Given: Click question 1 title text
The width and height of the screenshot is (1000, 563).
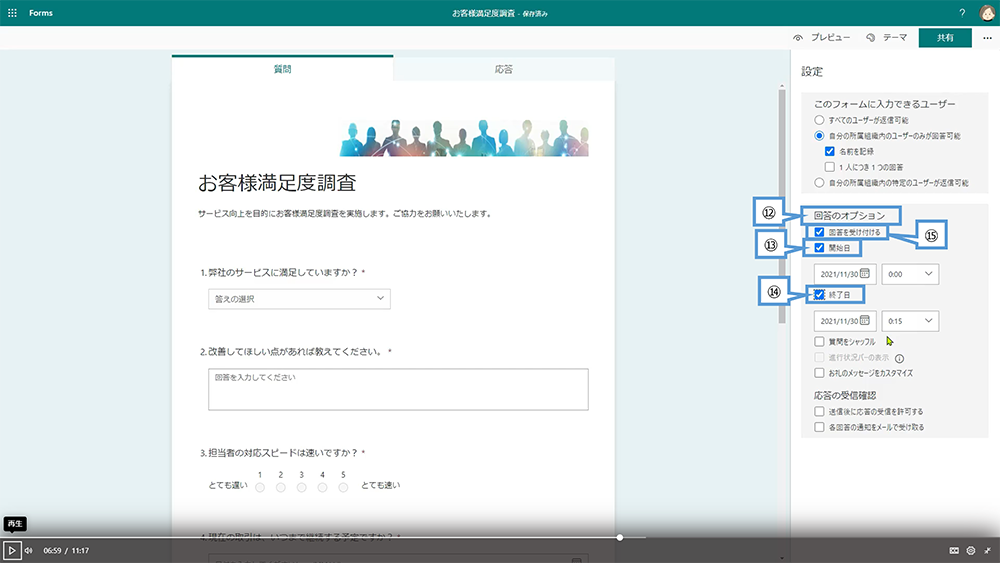Looking at the screenshot, I should 283,272.
